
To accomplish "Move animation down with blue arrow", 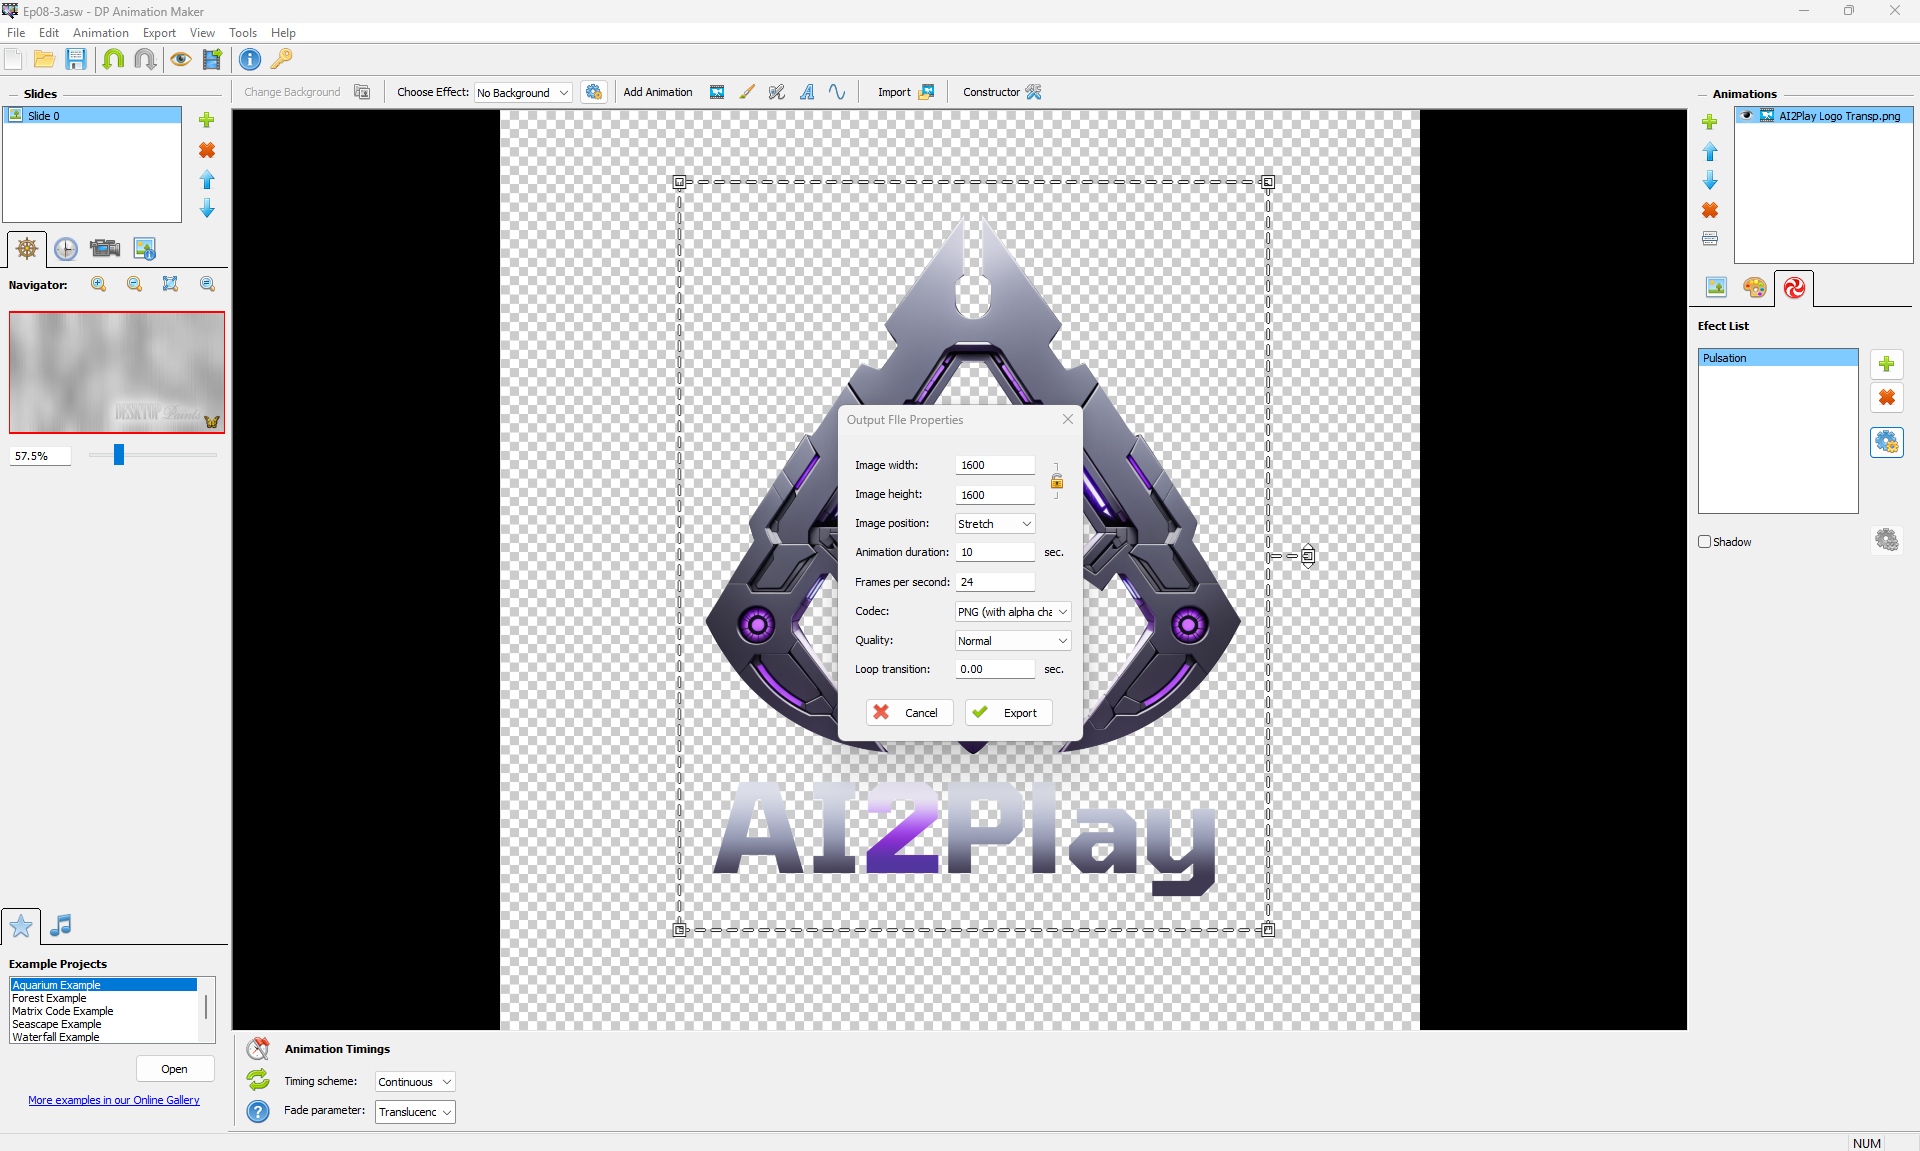I will pyautogui.click(x=1710, y=181).
